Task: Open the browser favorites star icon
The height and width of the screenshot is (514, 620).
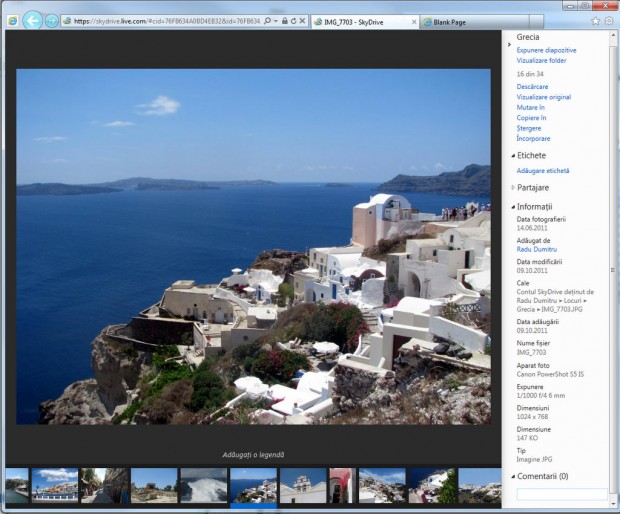Action: pyautogui.click(x=596, y=20)
